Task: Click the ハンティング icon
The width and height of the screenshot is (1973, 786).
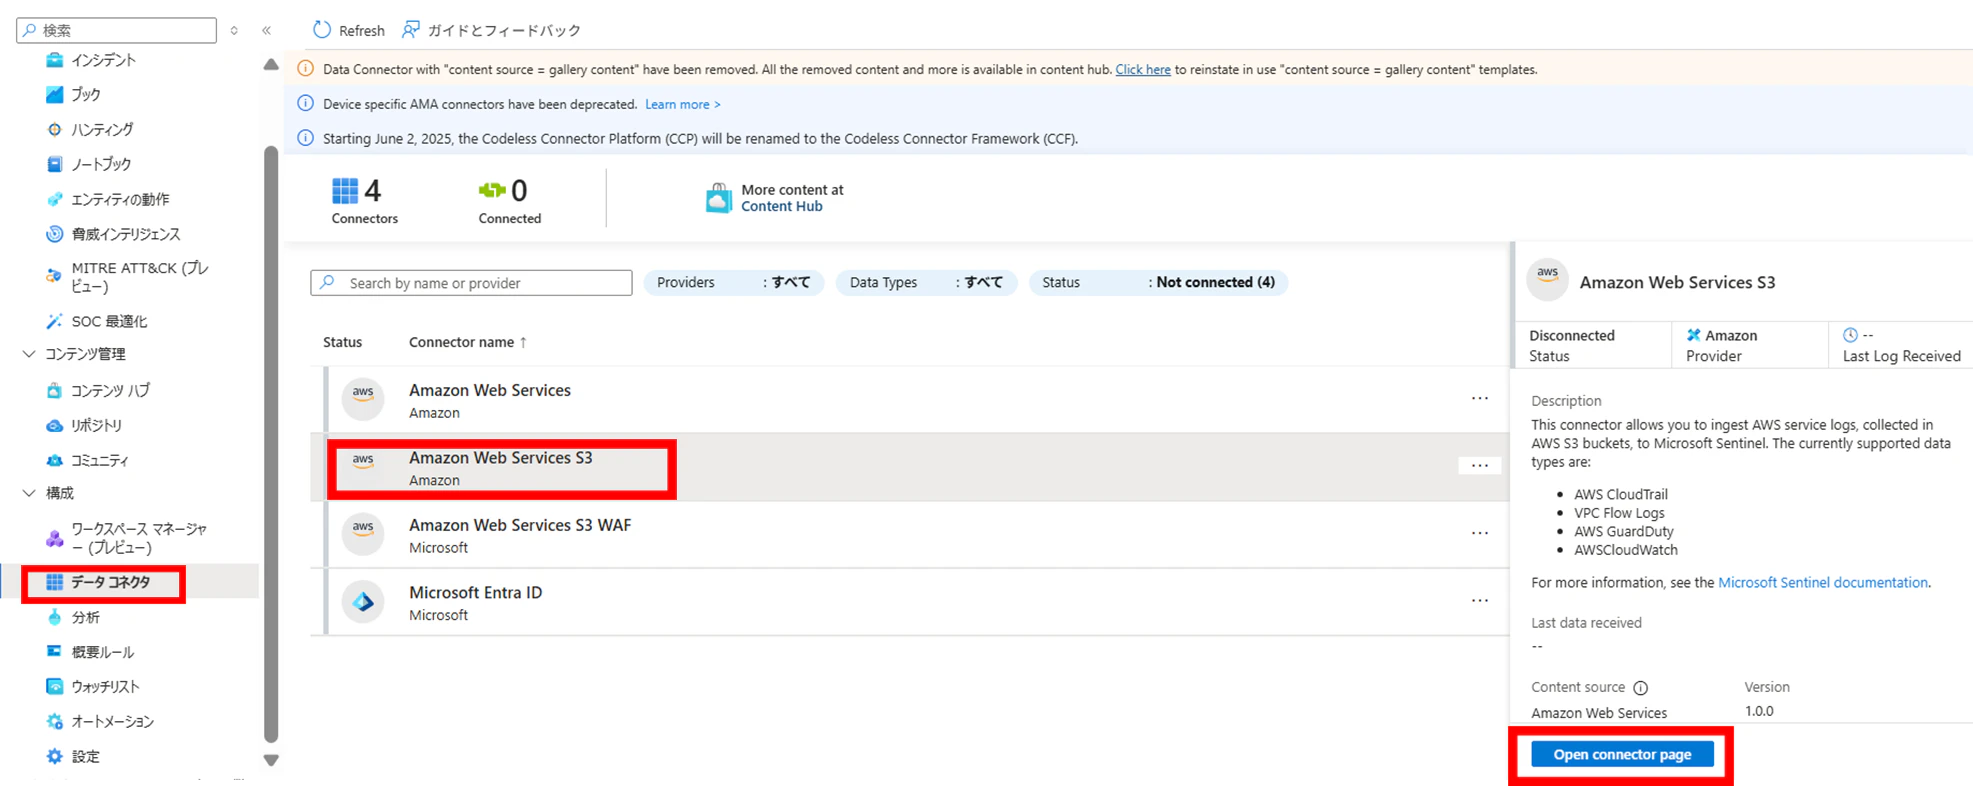Action: [x=54, y=129]
